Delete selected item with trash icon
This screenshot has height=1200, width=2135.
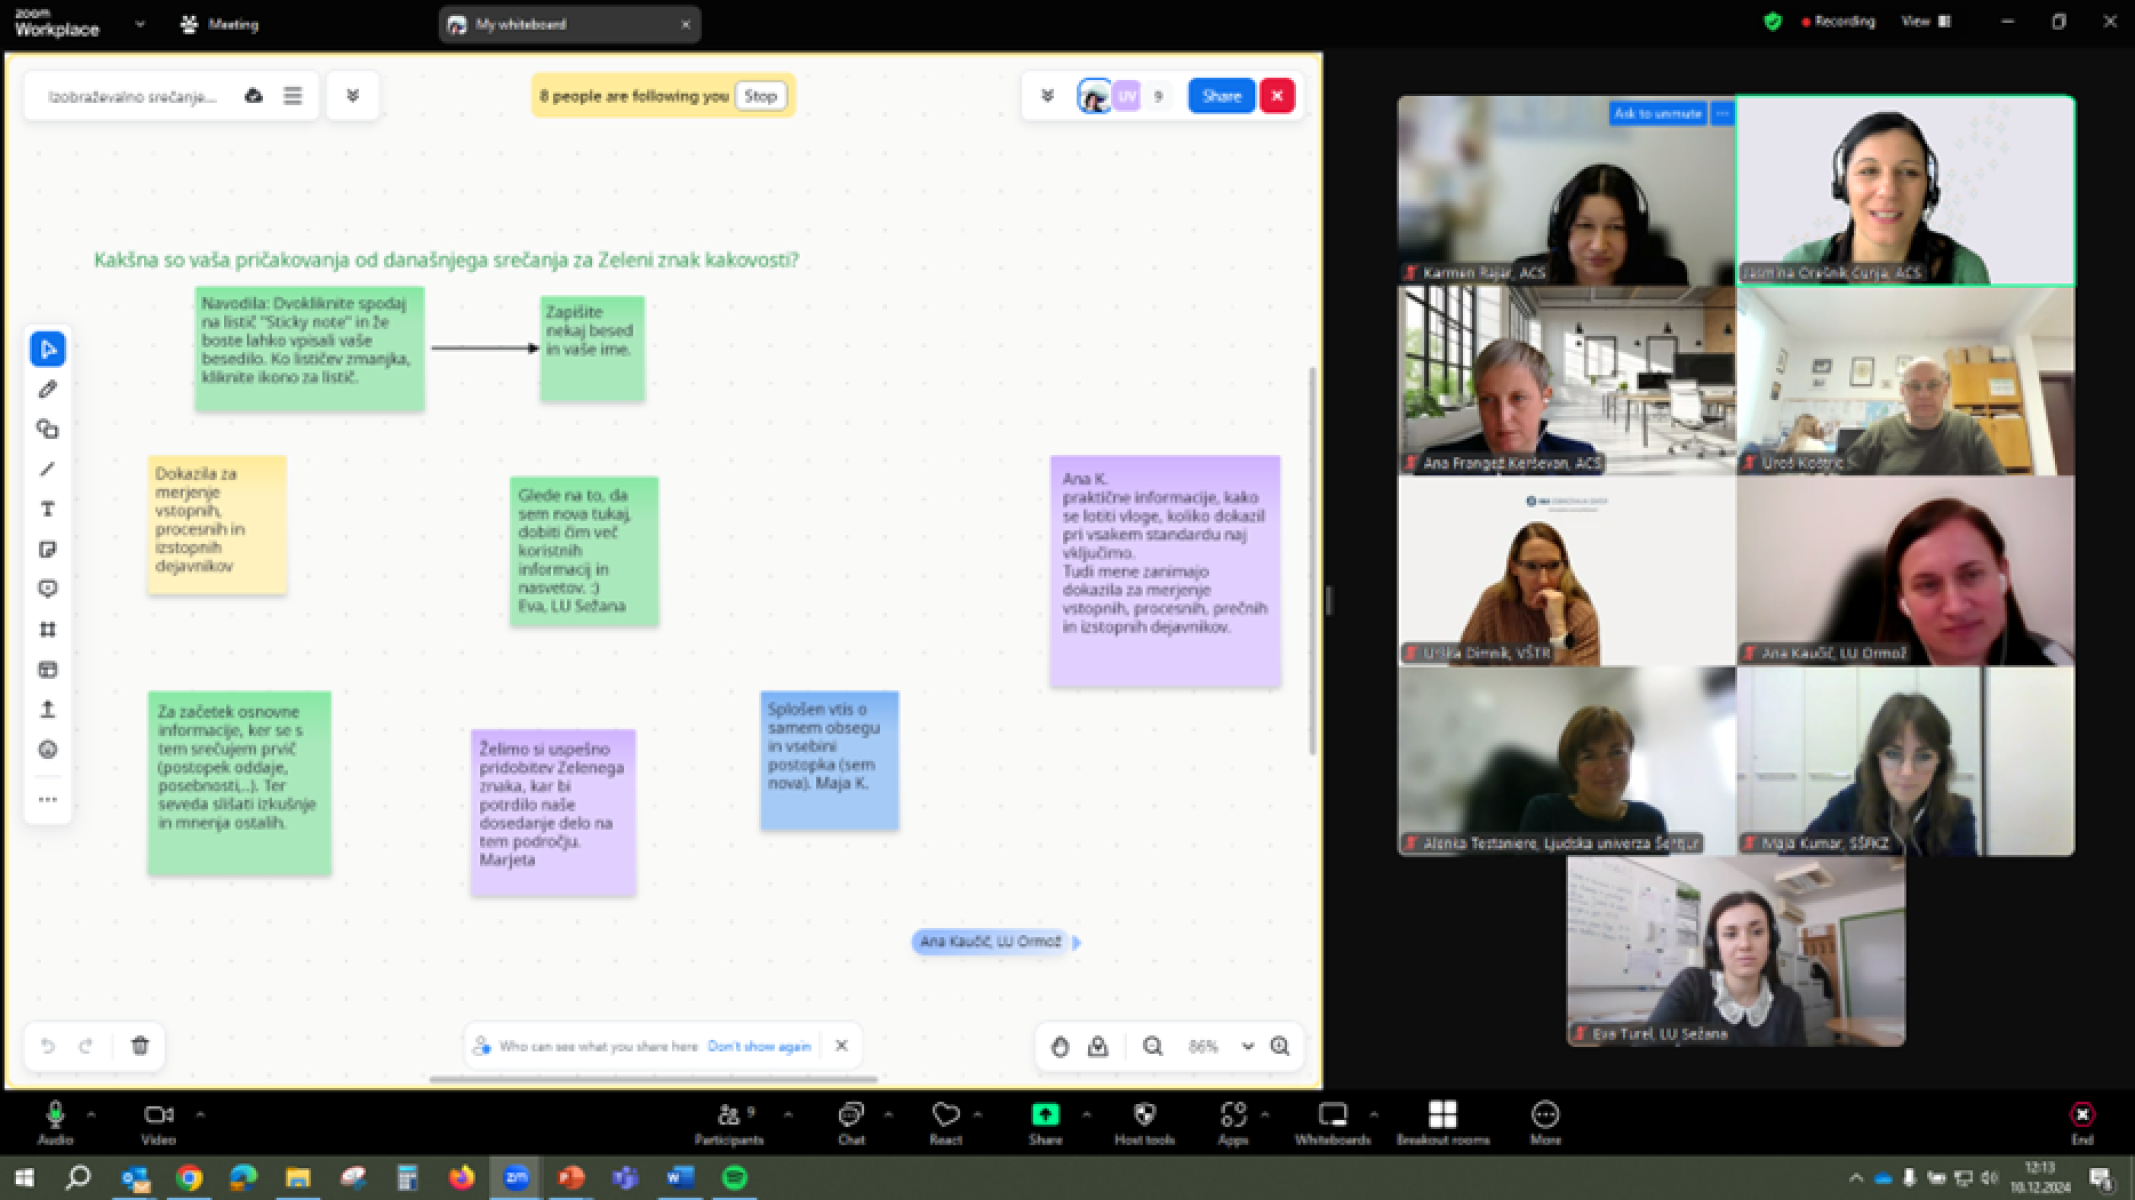coord(140,1046)
